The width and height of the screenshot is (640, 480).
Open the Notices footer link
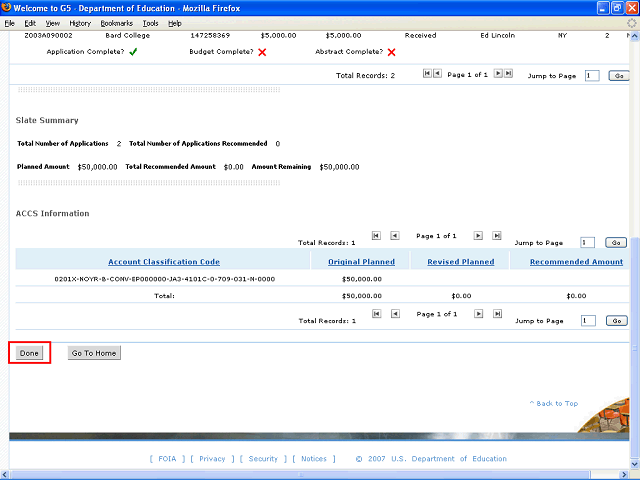coord(314,459)
